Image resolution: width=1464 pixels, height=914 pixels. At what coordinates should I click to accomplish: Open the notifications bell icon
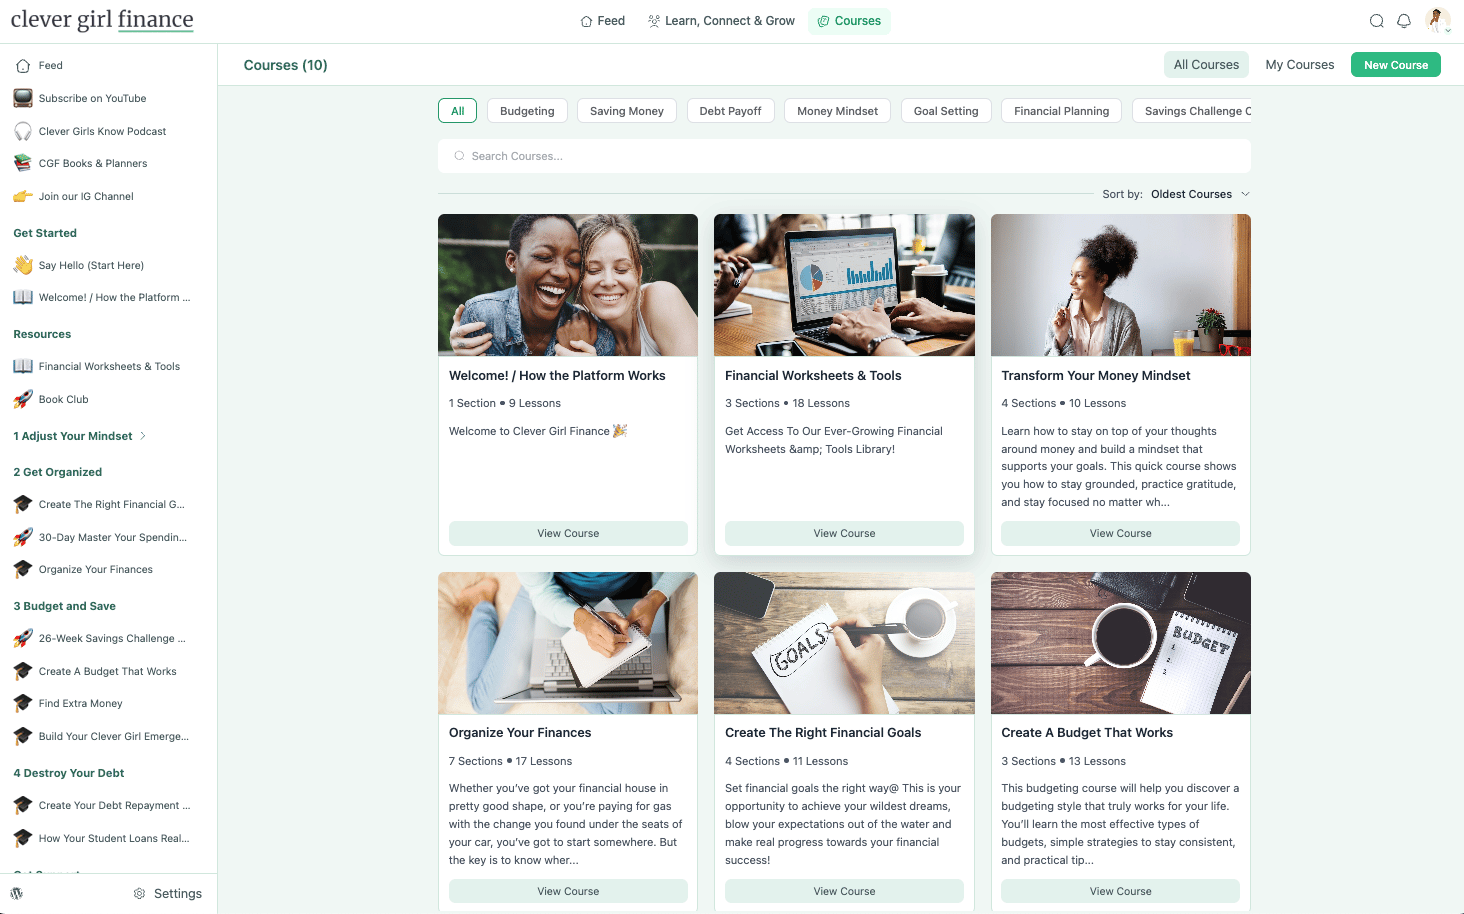(x=1404, y=21)
